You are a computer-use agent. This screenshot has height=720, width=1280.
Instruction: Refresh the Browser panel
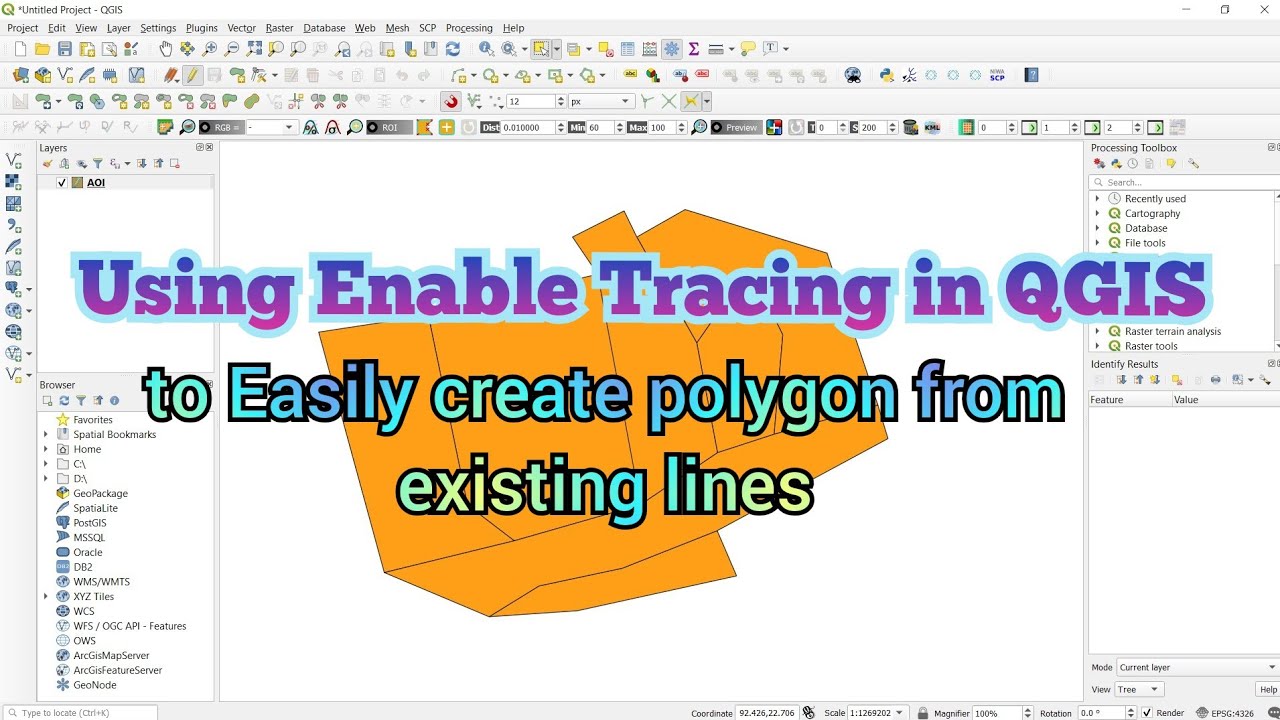click(64, 401)
